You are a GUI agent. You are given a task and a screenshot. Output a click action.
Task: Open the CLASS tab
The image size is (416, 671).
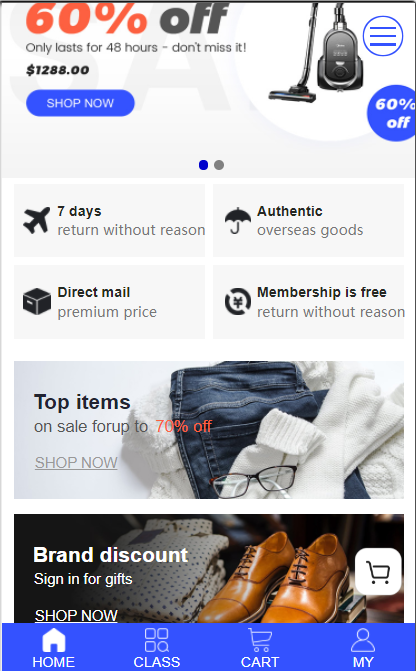(157, 647)
